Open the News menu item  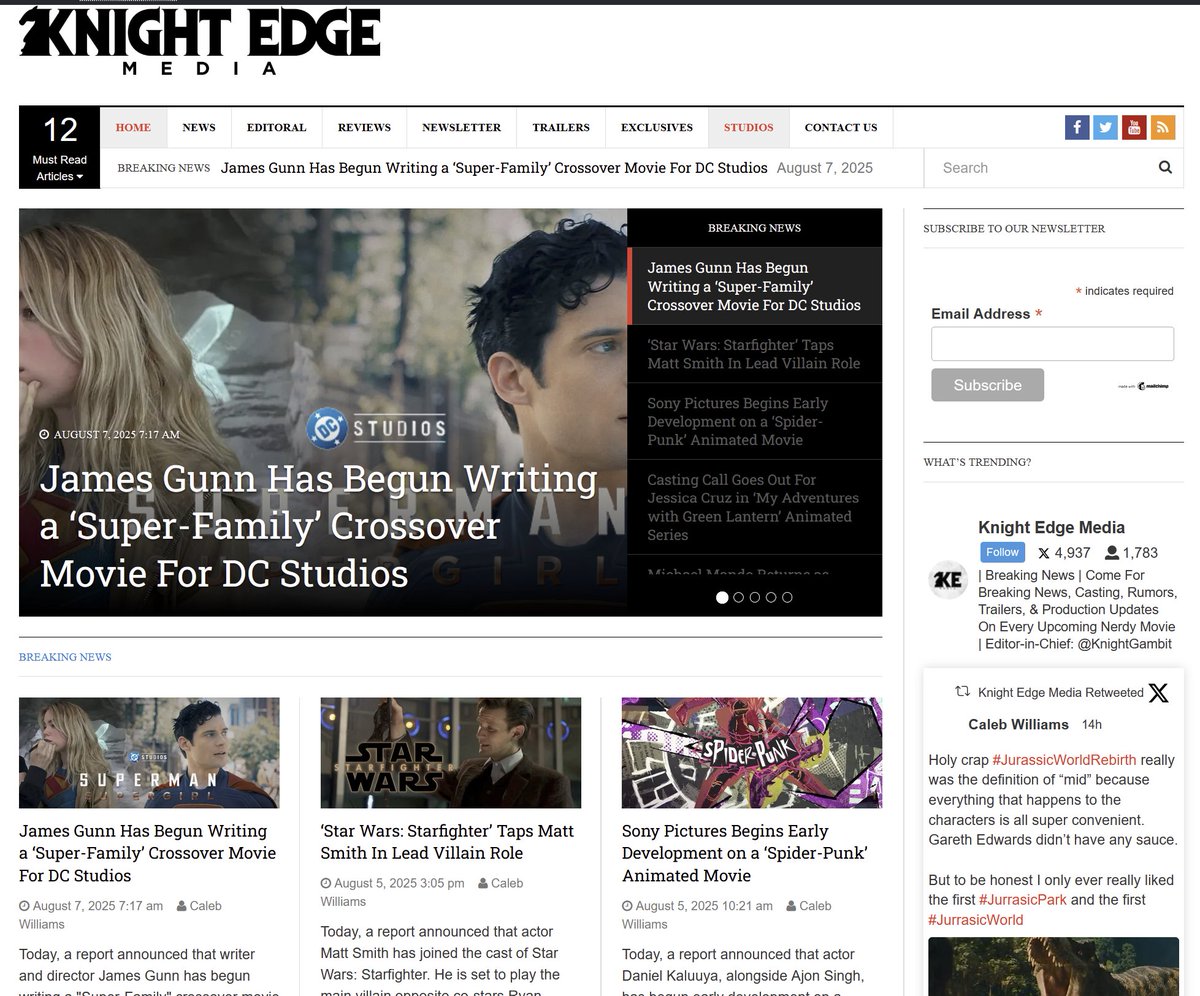click(x=199, y=127)
